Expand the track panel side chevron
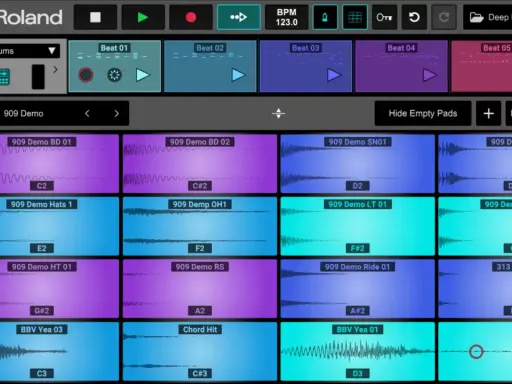The width and height of the screenshot is (512, 384). tap(55, 69)
